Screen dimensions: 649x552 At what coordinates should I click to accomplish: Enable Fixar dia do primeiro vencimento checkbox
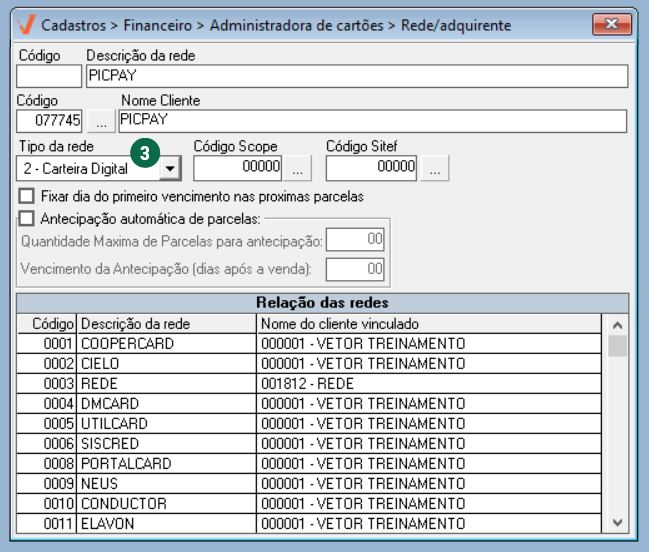coord(26,196)
